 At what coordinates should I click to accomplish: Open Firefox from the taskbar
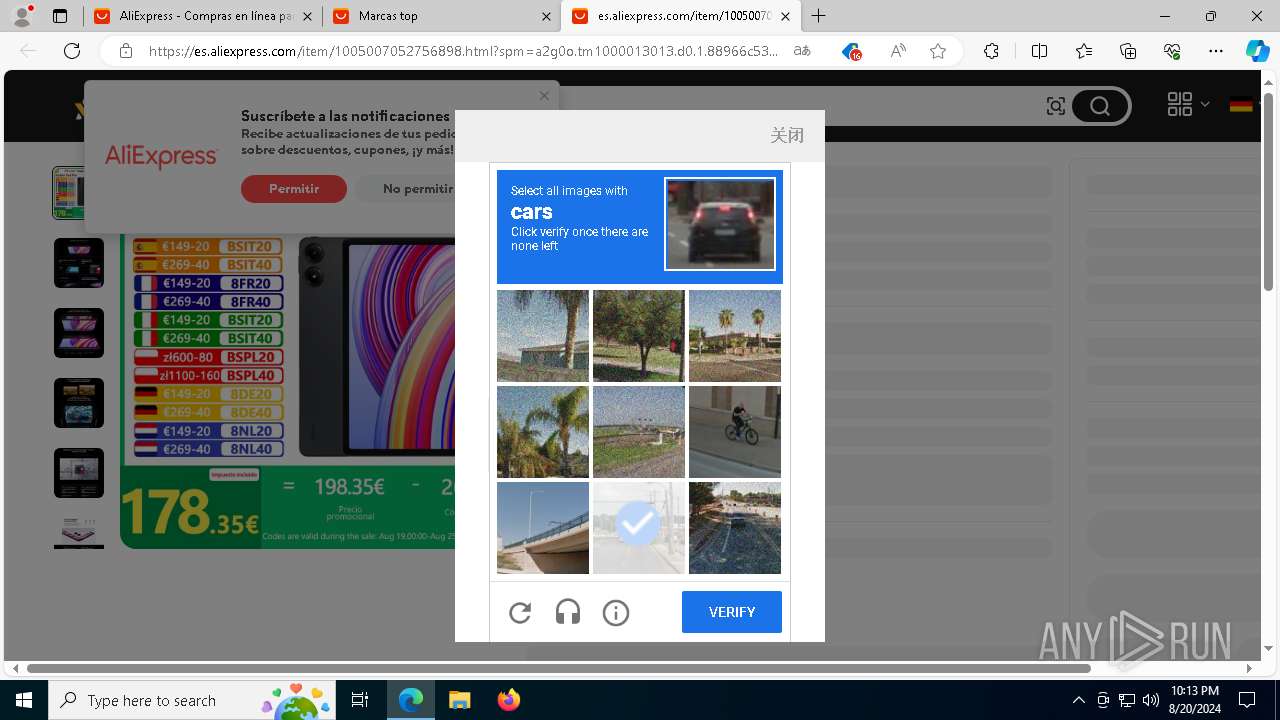pos(508,700)
